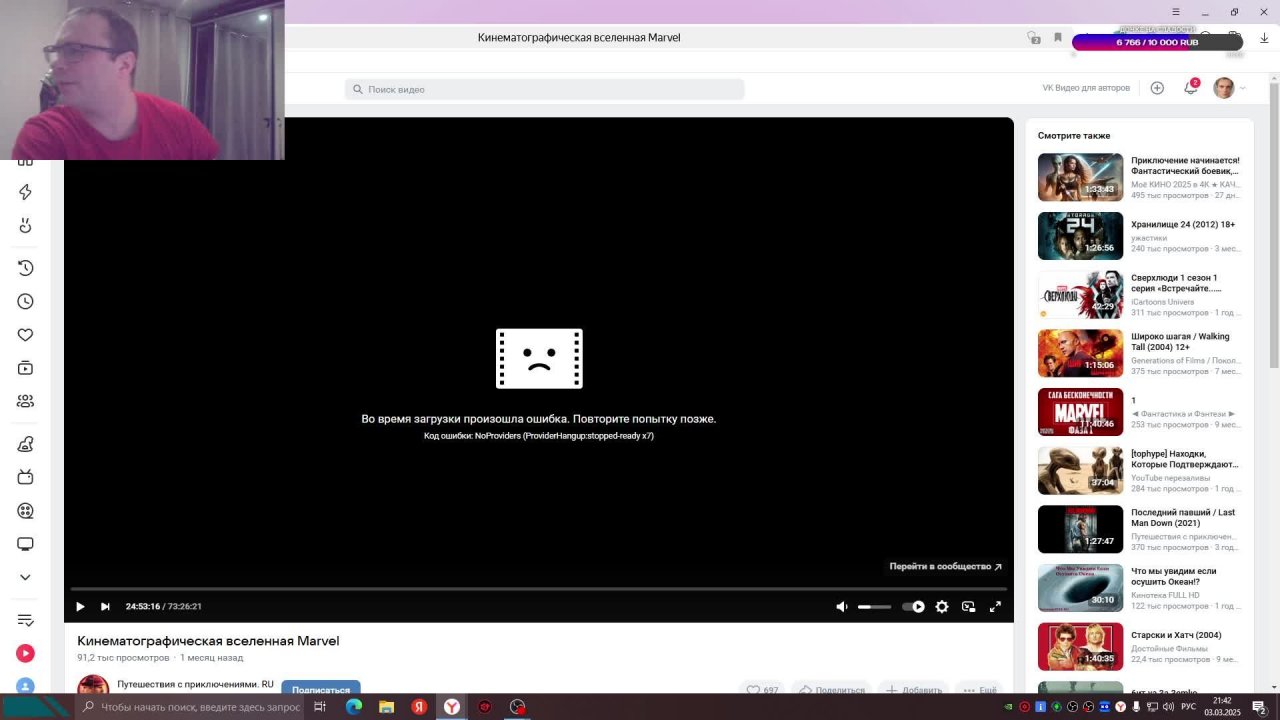Open player settings gear

pyautogui.click(x=942, y=606)
